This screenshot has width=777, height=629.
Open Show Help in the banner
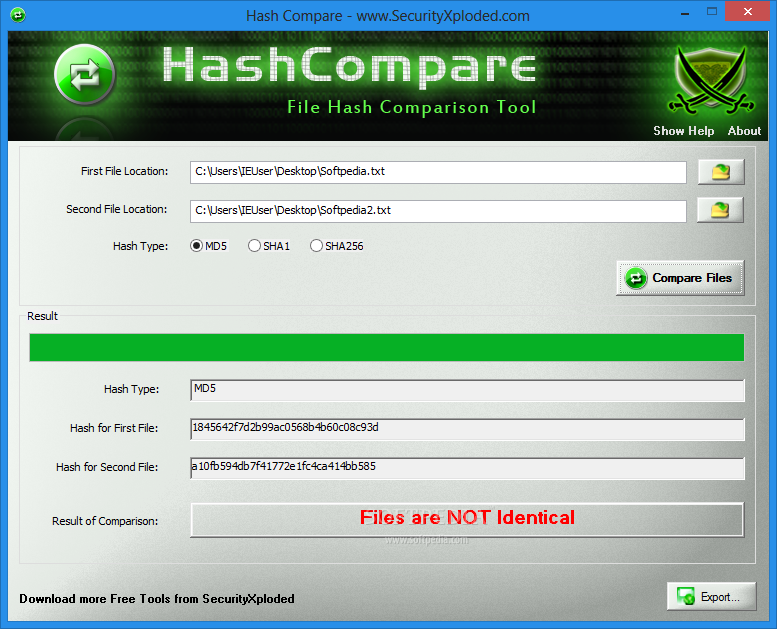[683, 131]
